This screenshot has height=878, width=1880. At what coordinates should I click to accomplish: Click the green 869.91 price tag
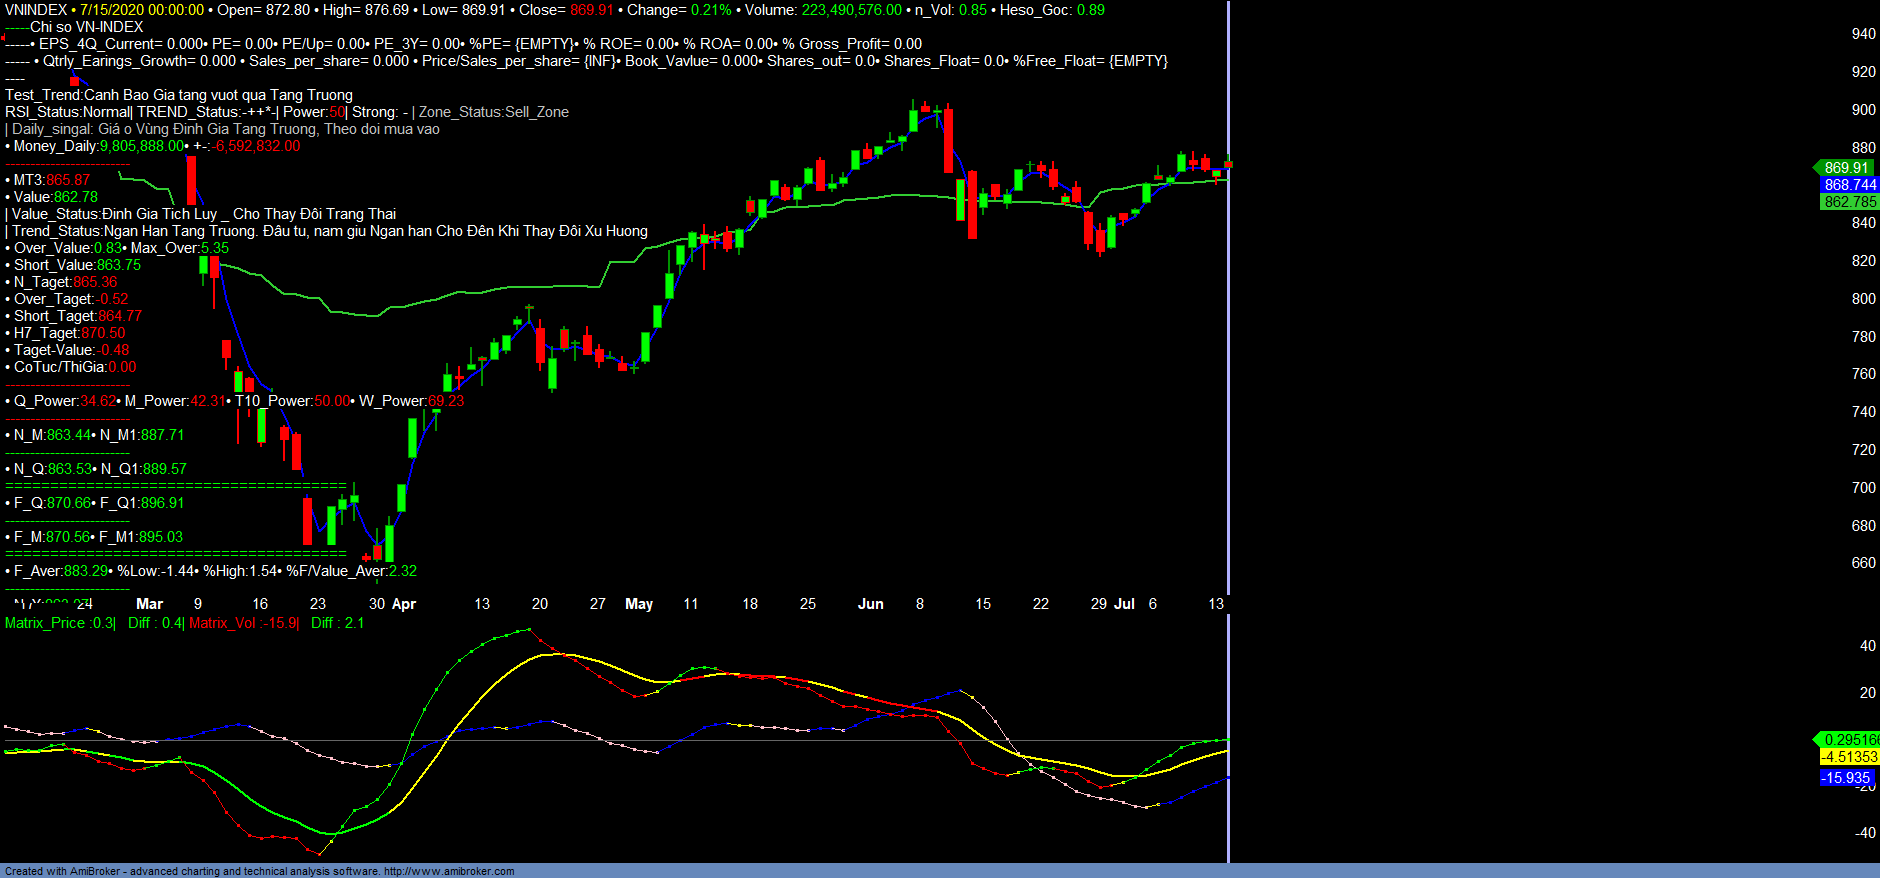pyautogui.click(x=1845, y=168)
